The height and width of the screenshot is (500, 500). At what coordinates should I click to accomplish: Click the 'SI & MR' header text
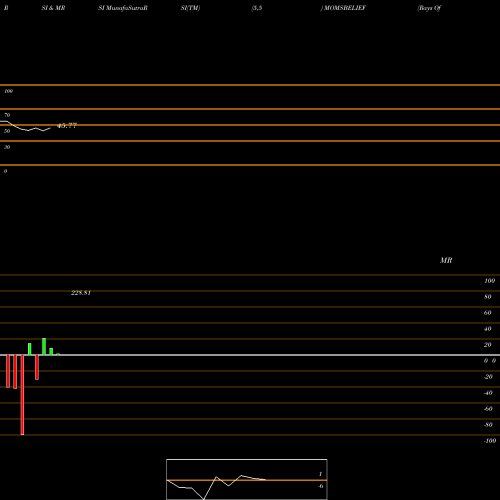point(53,8)
